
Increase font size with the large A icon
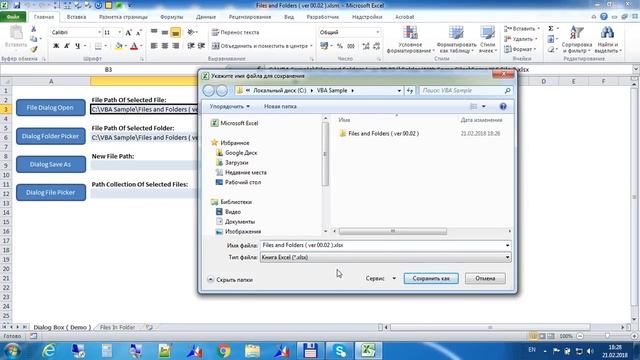click(129, 32)
